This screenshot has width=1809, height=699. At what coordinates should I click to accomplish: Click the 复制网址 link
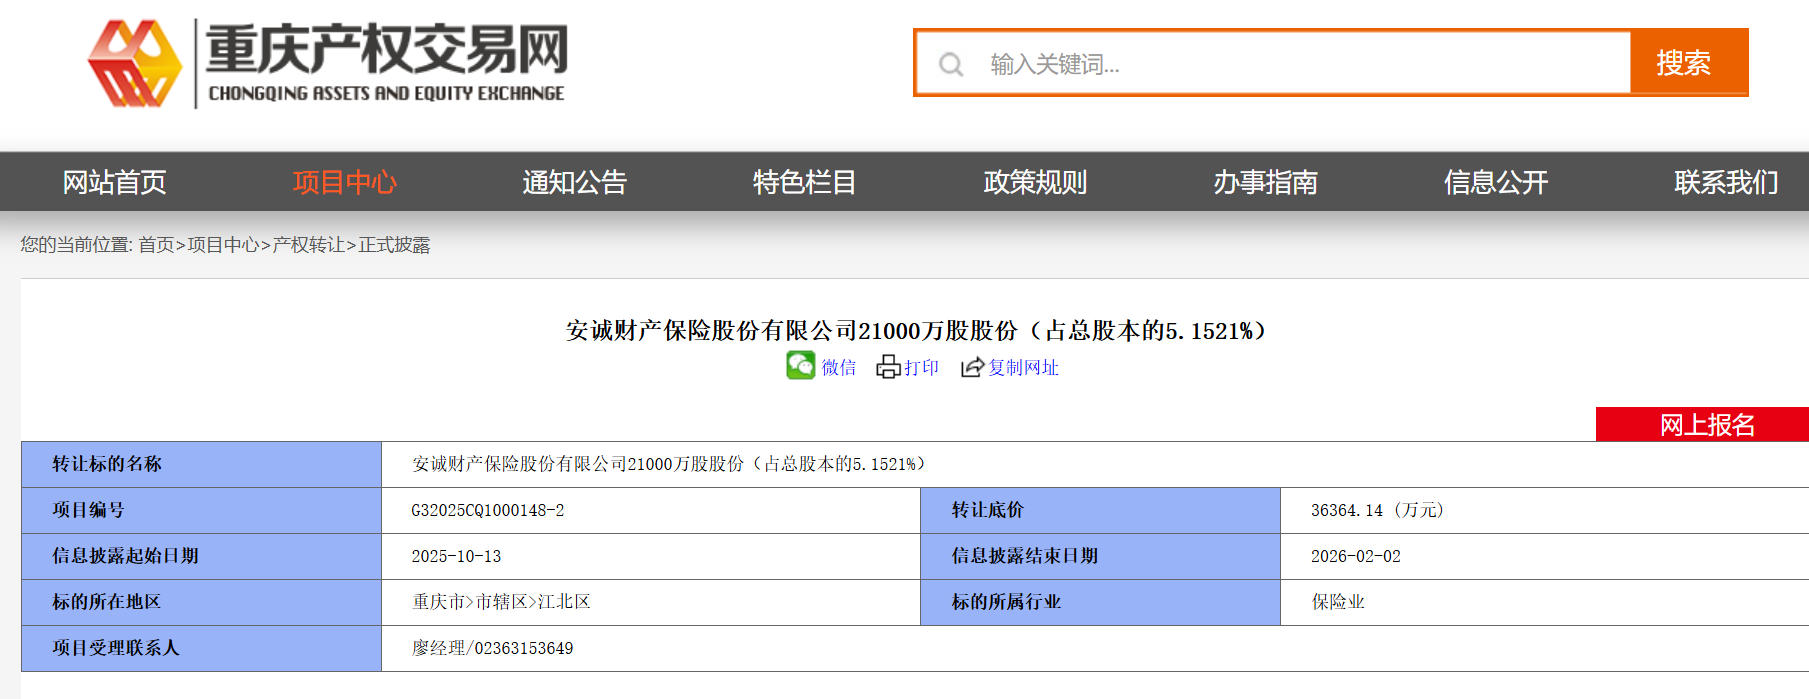(x=1023, y=368)
